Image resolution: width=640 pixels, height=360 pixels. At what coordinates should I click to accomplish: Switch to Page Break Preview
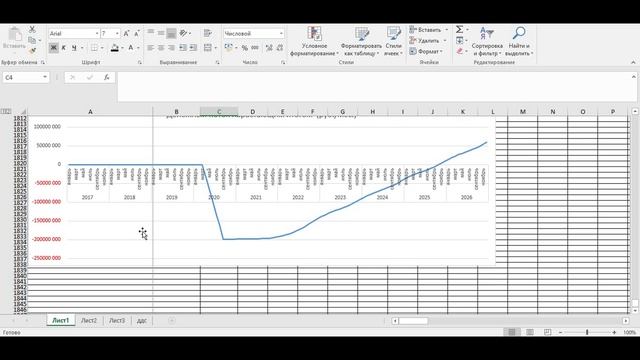tap(547, 332)
